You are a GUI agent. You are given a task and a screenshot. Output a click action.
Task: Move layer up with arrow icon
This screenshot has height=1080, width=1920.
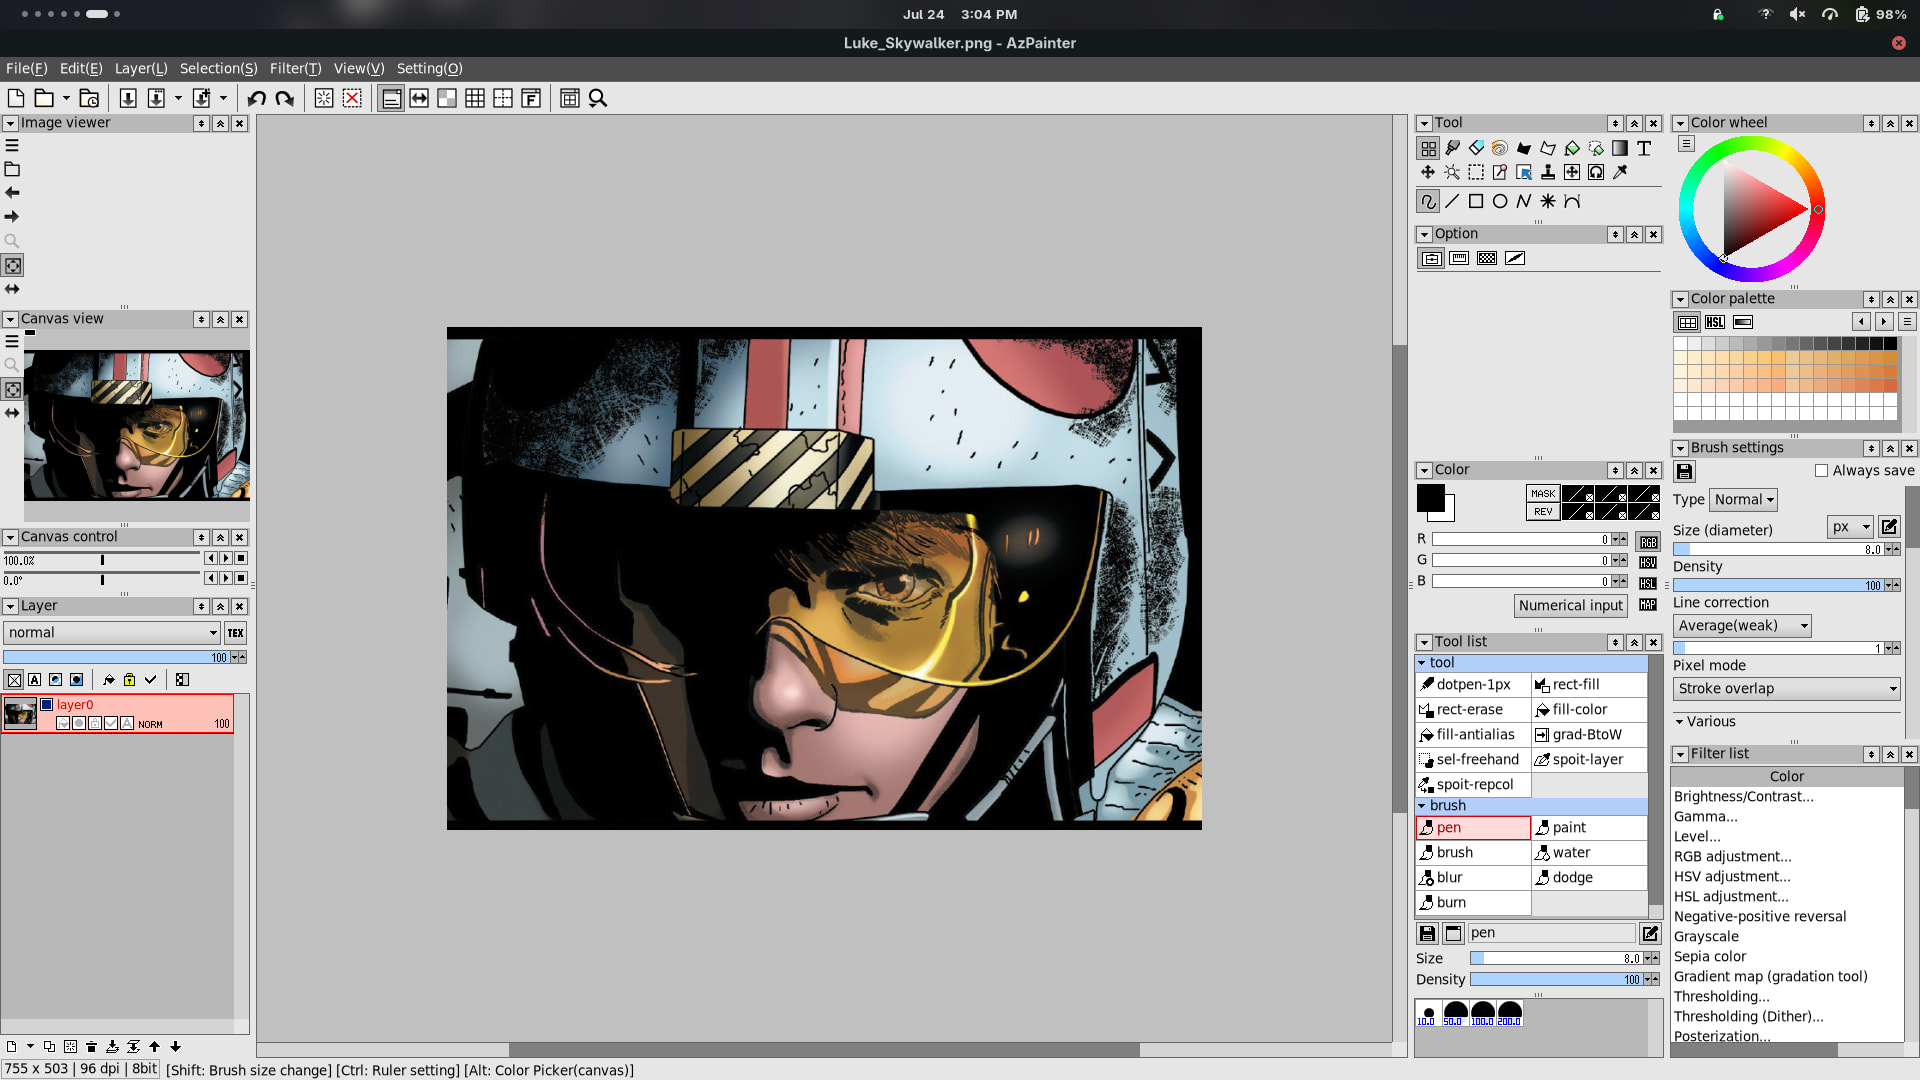point(154,1047)
